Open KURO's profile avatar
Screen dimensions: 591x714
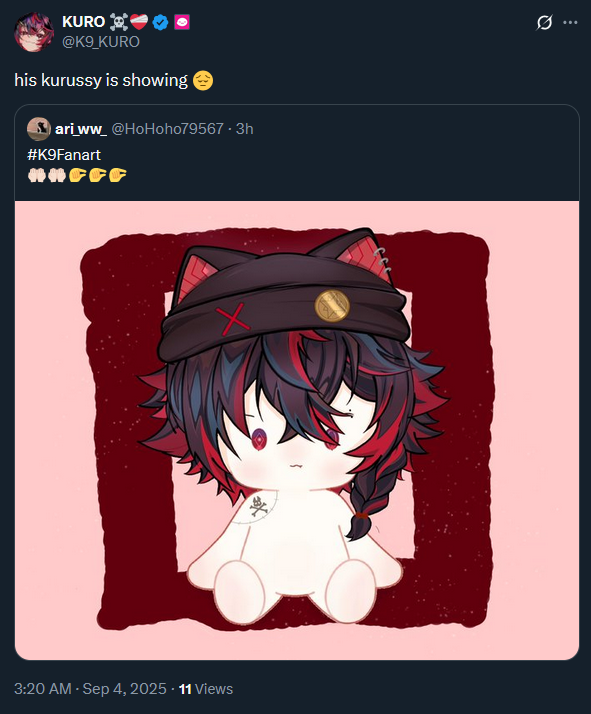(x=34, y=32)
